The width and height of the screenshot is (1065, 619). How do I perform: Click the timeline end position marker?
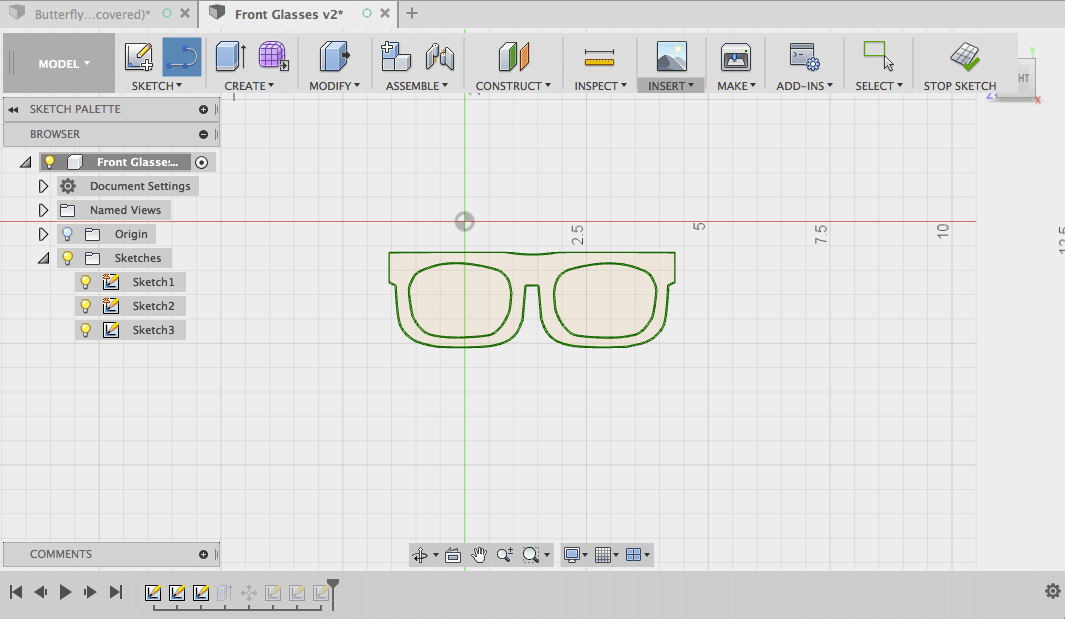pos(333,584)
